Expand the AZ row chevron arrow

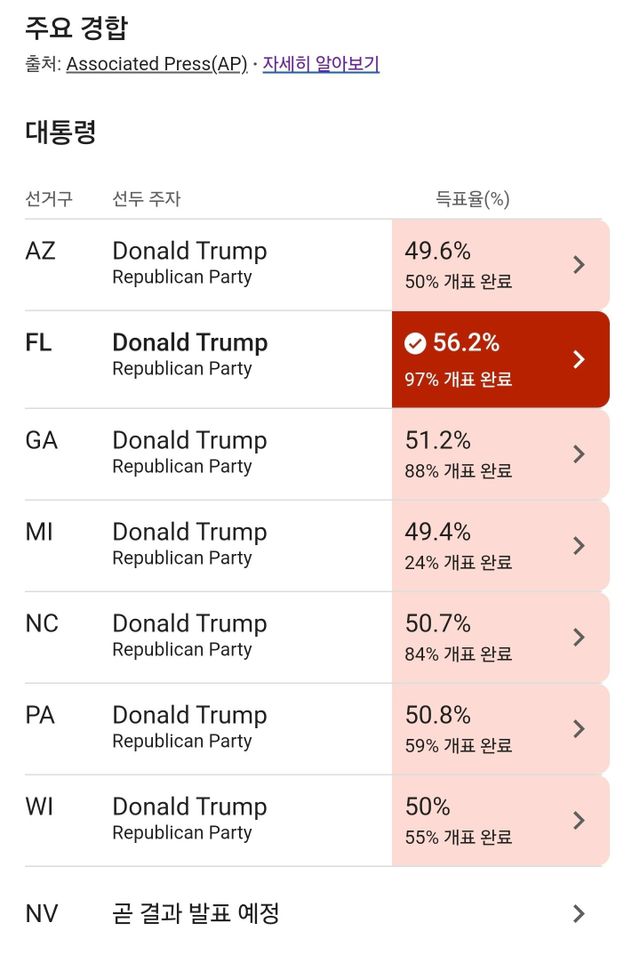578,265
